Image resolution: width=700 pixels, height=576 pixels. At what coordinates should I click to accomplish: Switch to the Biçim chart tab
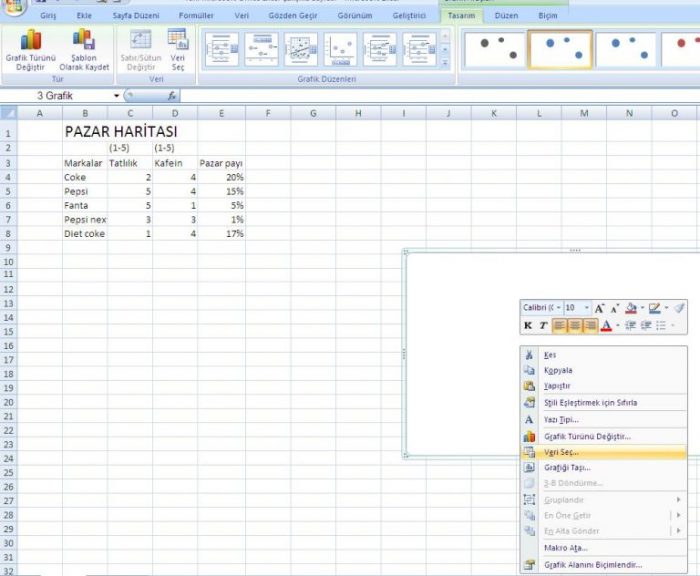[548, 16]
